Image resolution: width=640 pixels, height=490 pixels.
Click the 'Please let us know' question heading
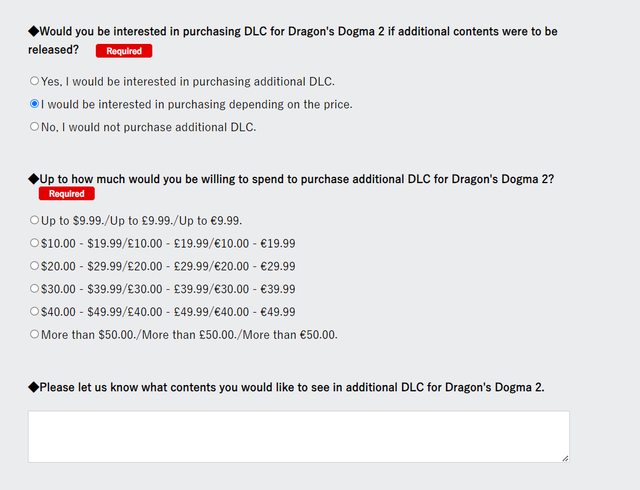click(x=291, y=387)
